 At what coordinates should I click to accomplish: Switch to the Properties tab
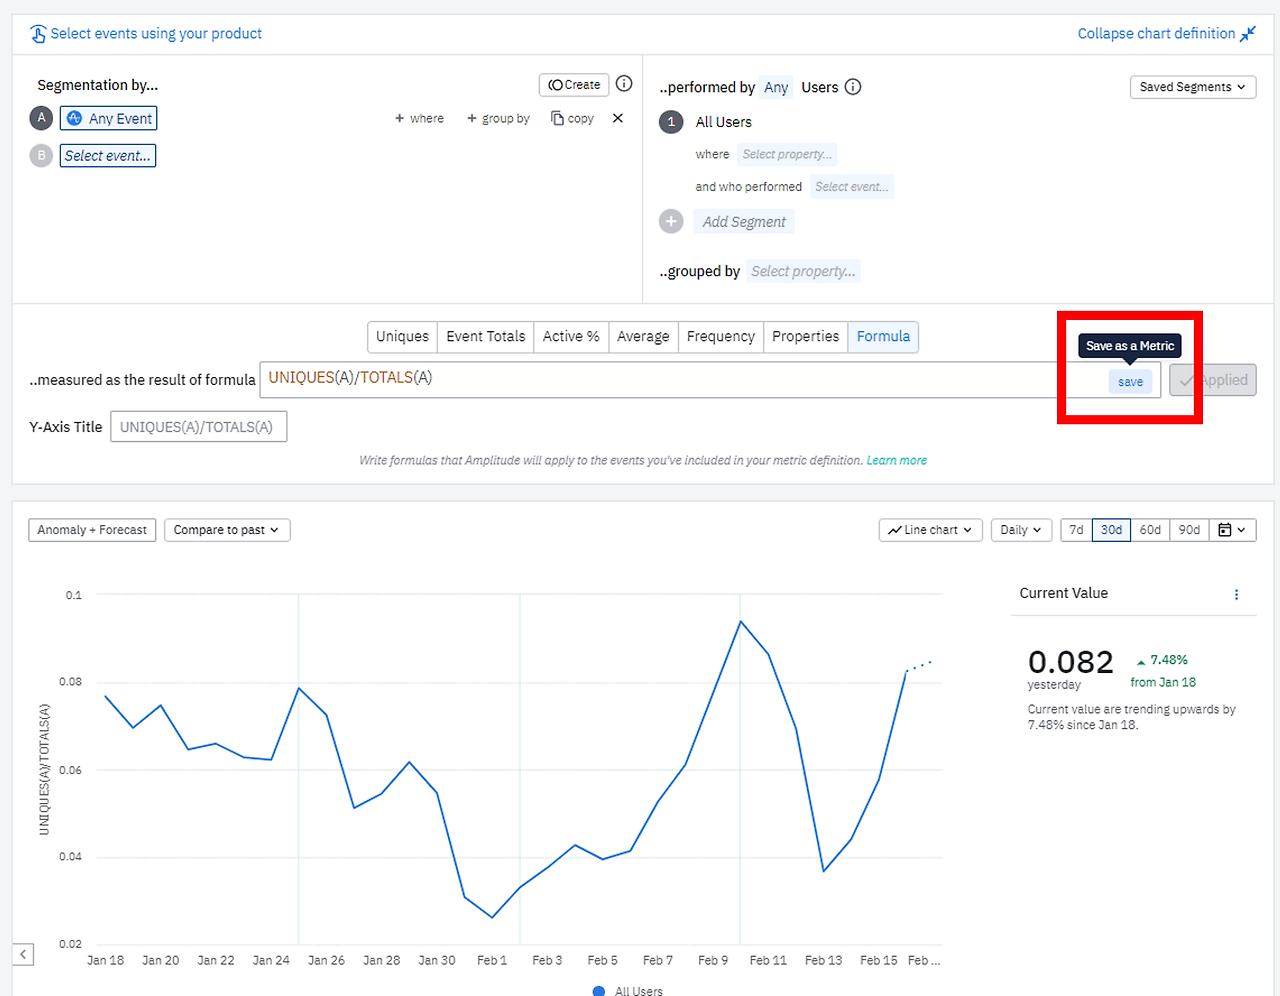tap(806, 337)
